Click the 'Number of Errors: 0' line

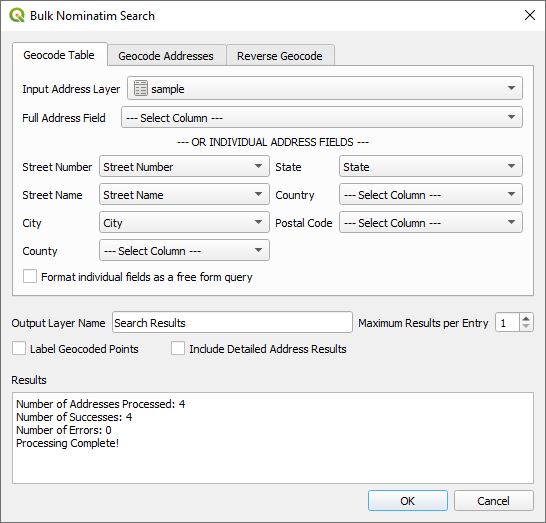pos(64,430)
